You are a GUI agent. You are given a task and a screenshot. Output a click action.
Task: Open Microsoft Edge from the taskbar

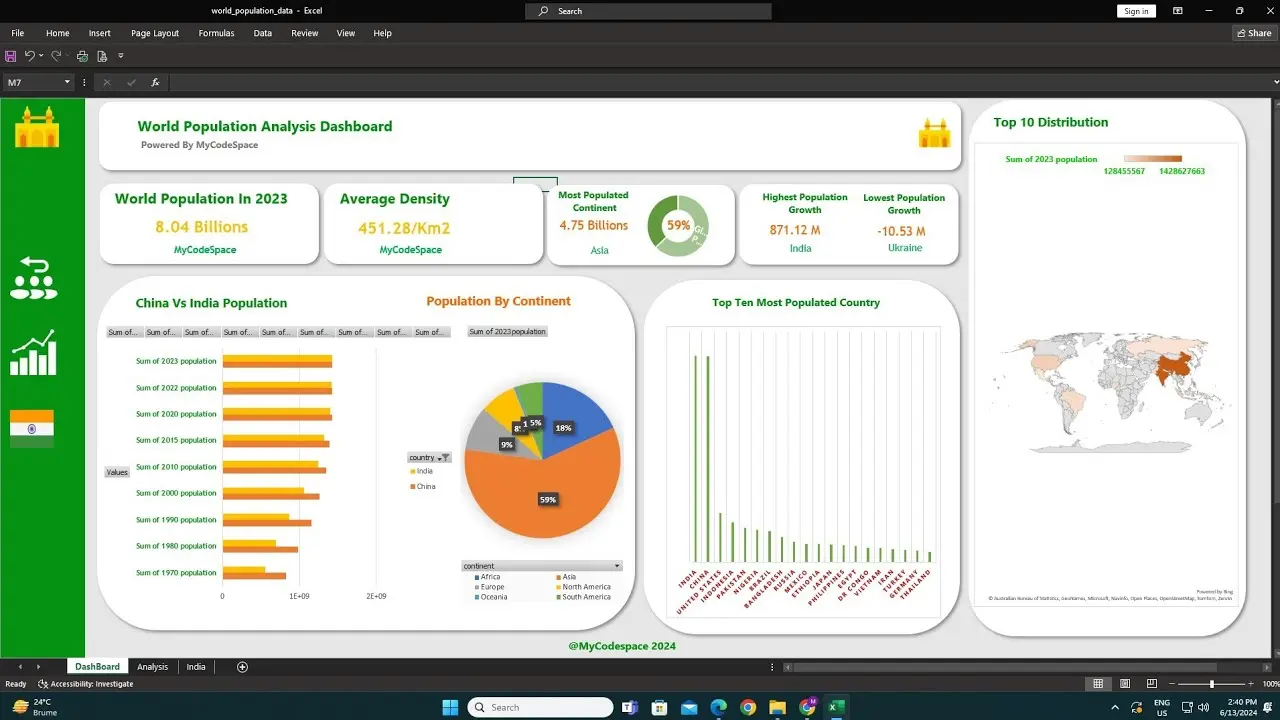click(718, 707)
